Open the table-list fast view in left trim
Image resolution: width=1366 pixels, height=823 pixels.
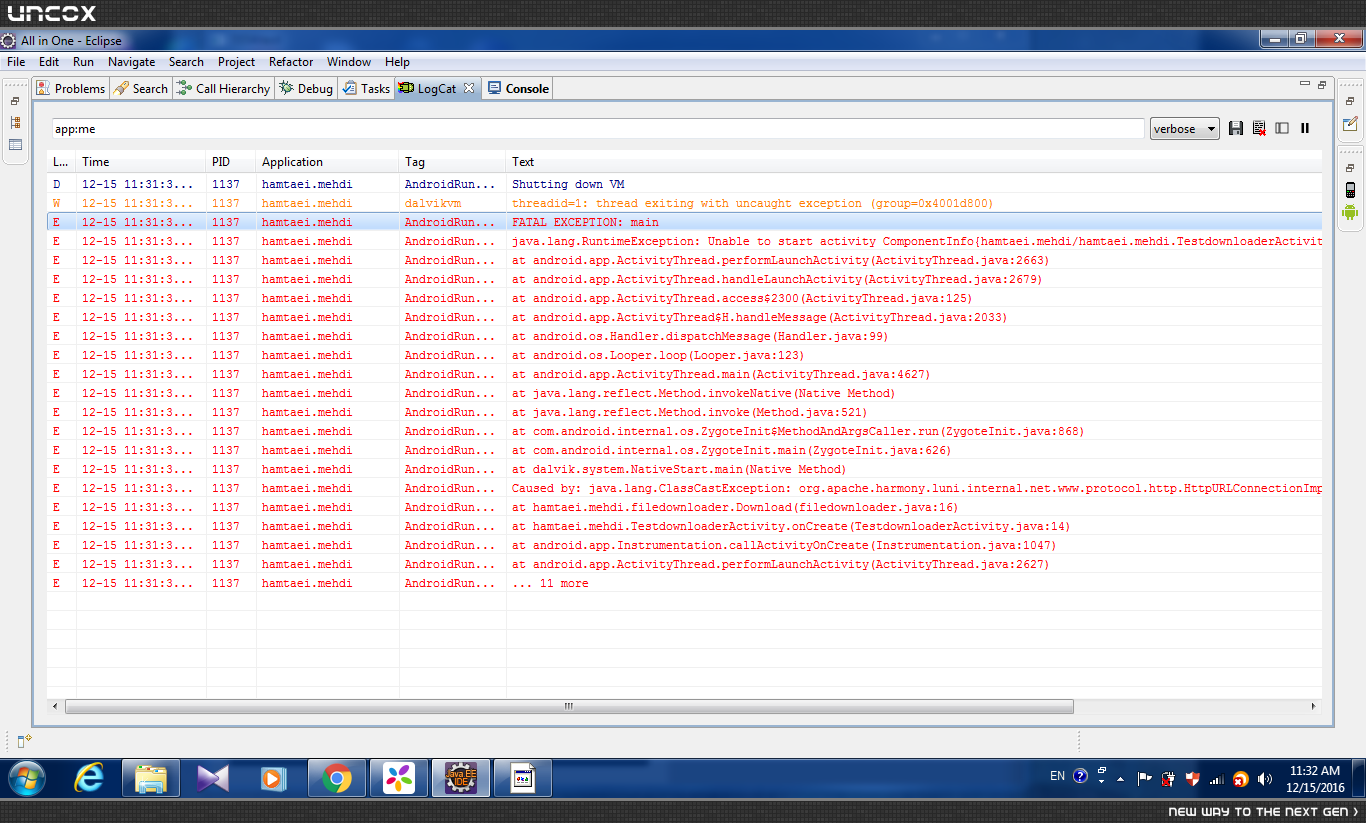(15, 145)
